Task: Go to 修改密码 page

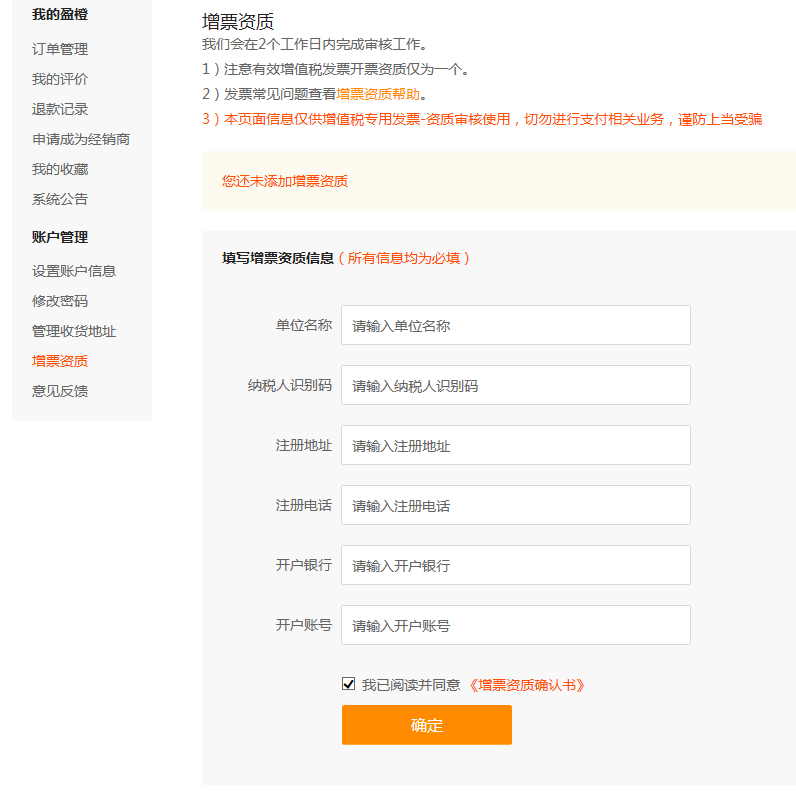Action: coord(60,301)
